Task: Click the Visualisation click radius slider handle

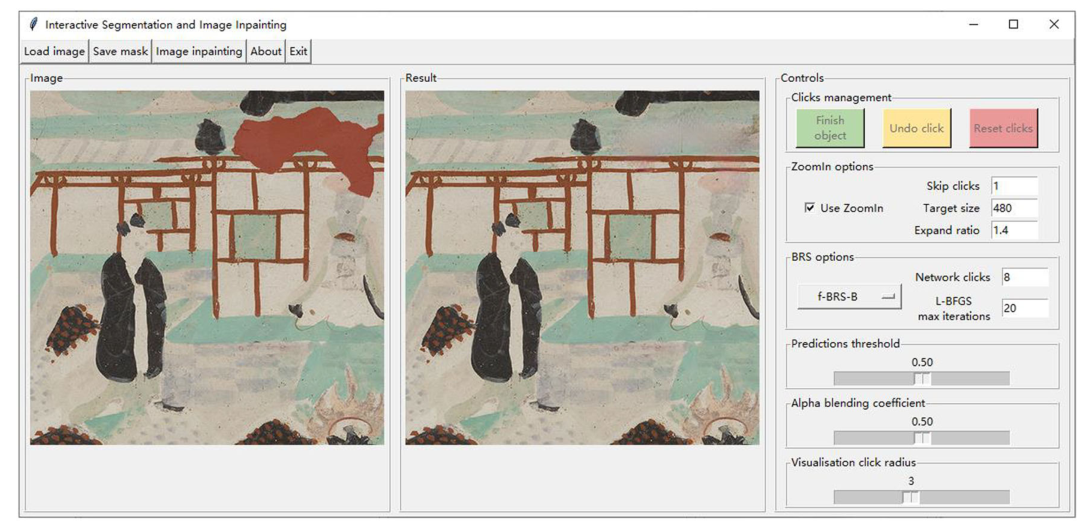Action: point(911,497)
